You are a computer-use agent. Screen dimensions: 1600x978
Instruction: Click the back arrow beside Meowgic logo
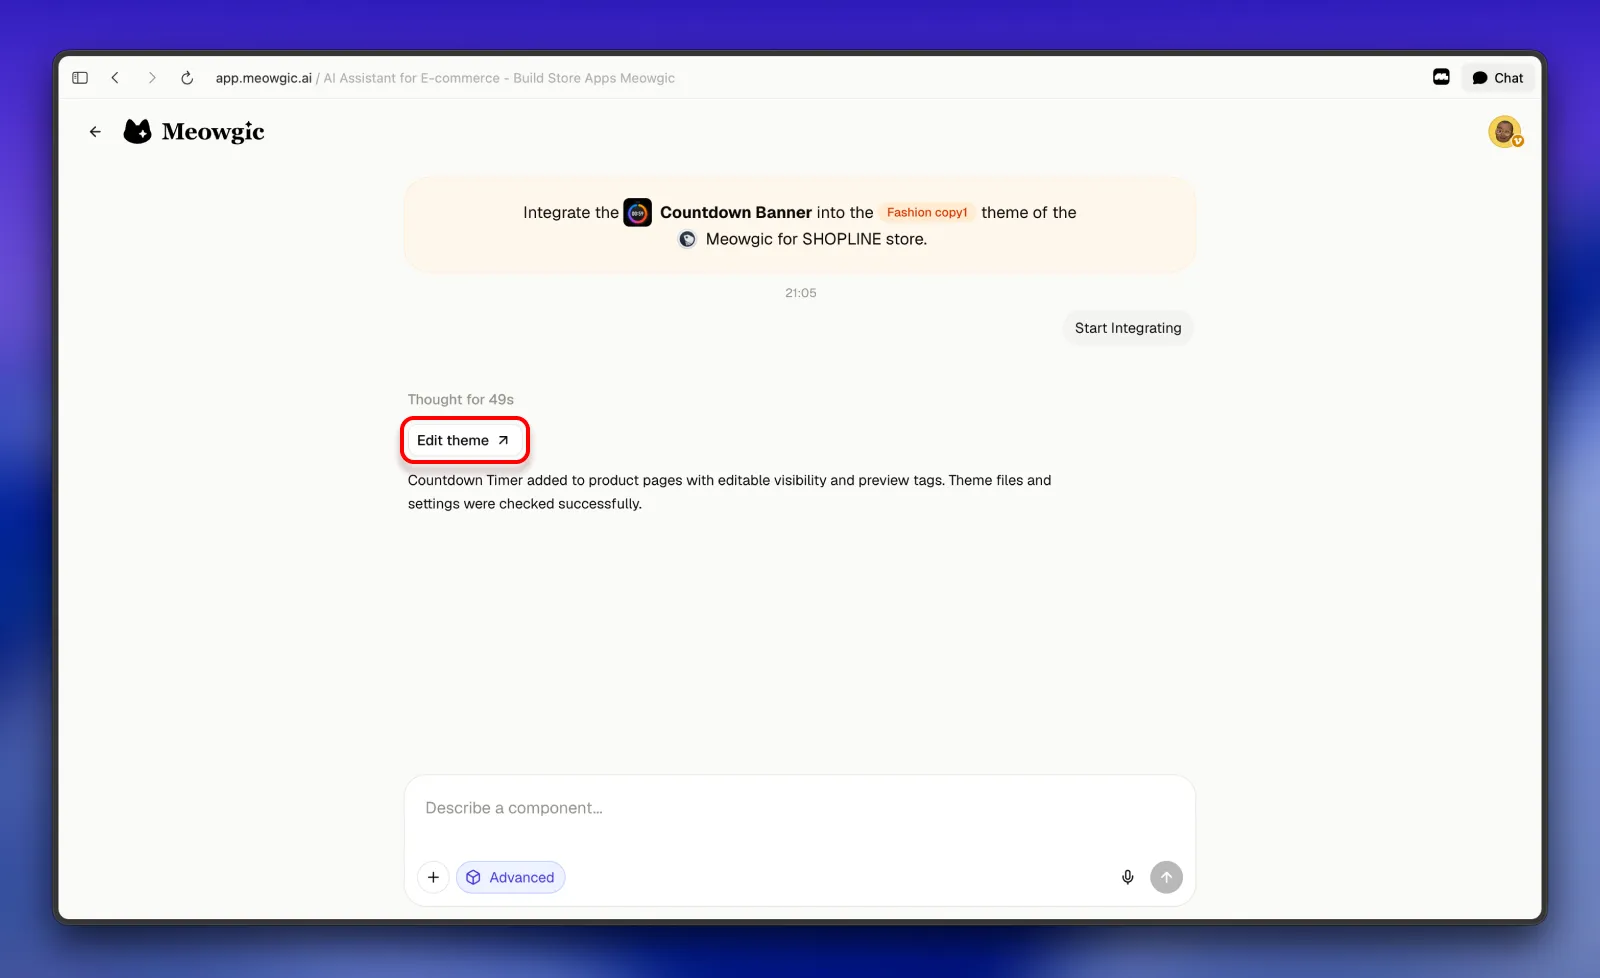point(95,132)
